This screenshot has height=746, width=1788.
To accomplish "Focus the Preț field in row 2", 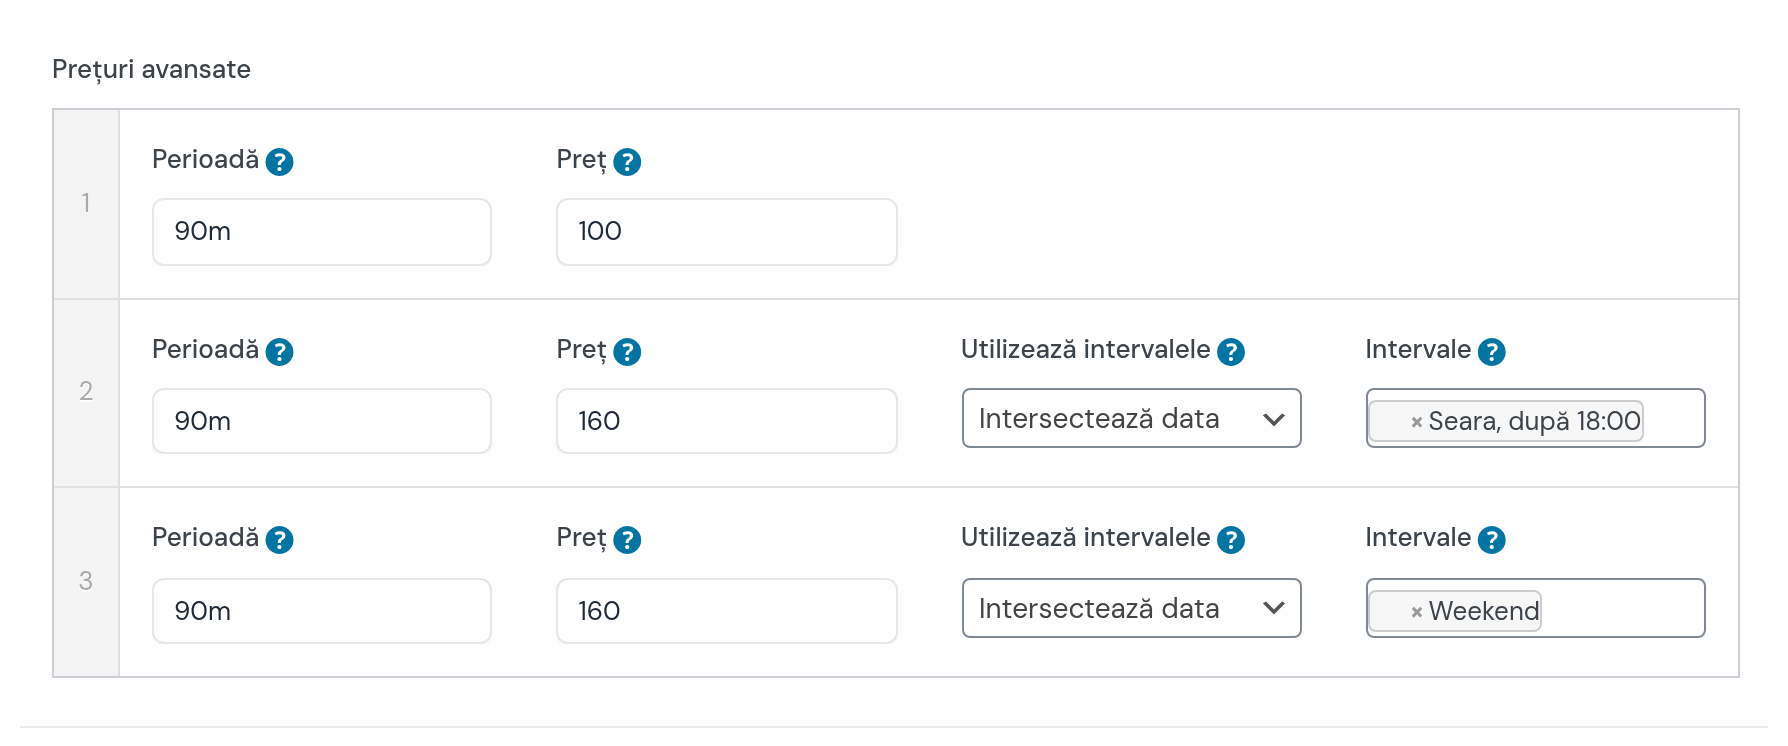I will click(727, 421).
